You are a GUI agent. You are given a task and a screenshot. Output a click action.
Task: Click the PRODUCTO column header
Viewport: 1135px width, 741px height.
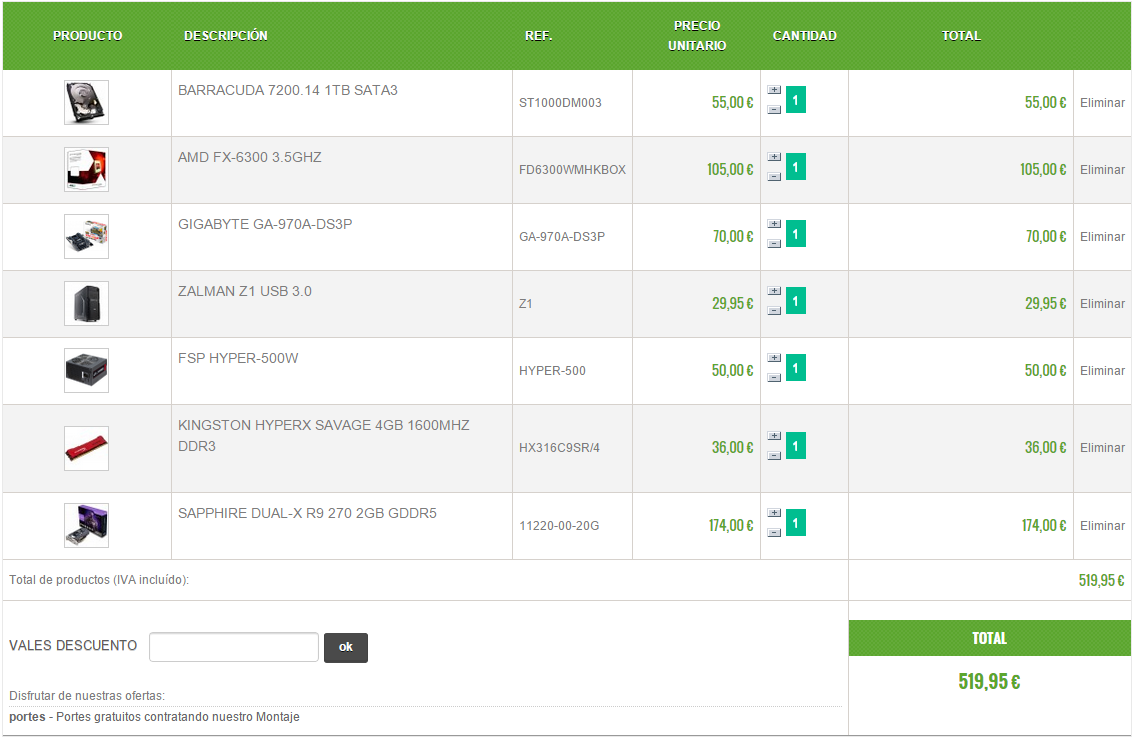tap(88, 35)
